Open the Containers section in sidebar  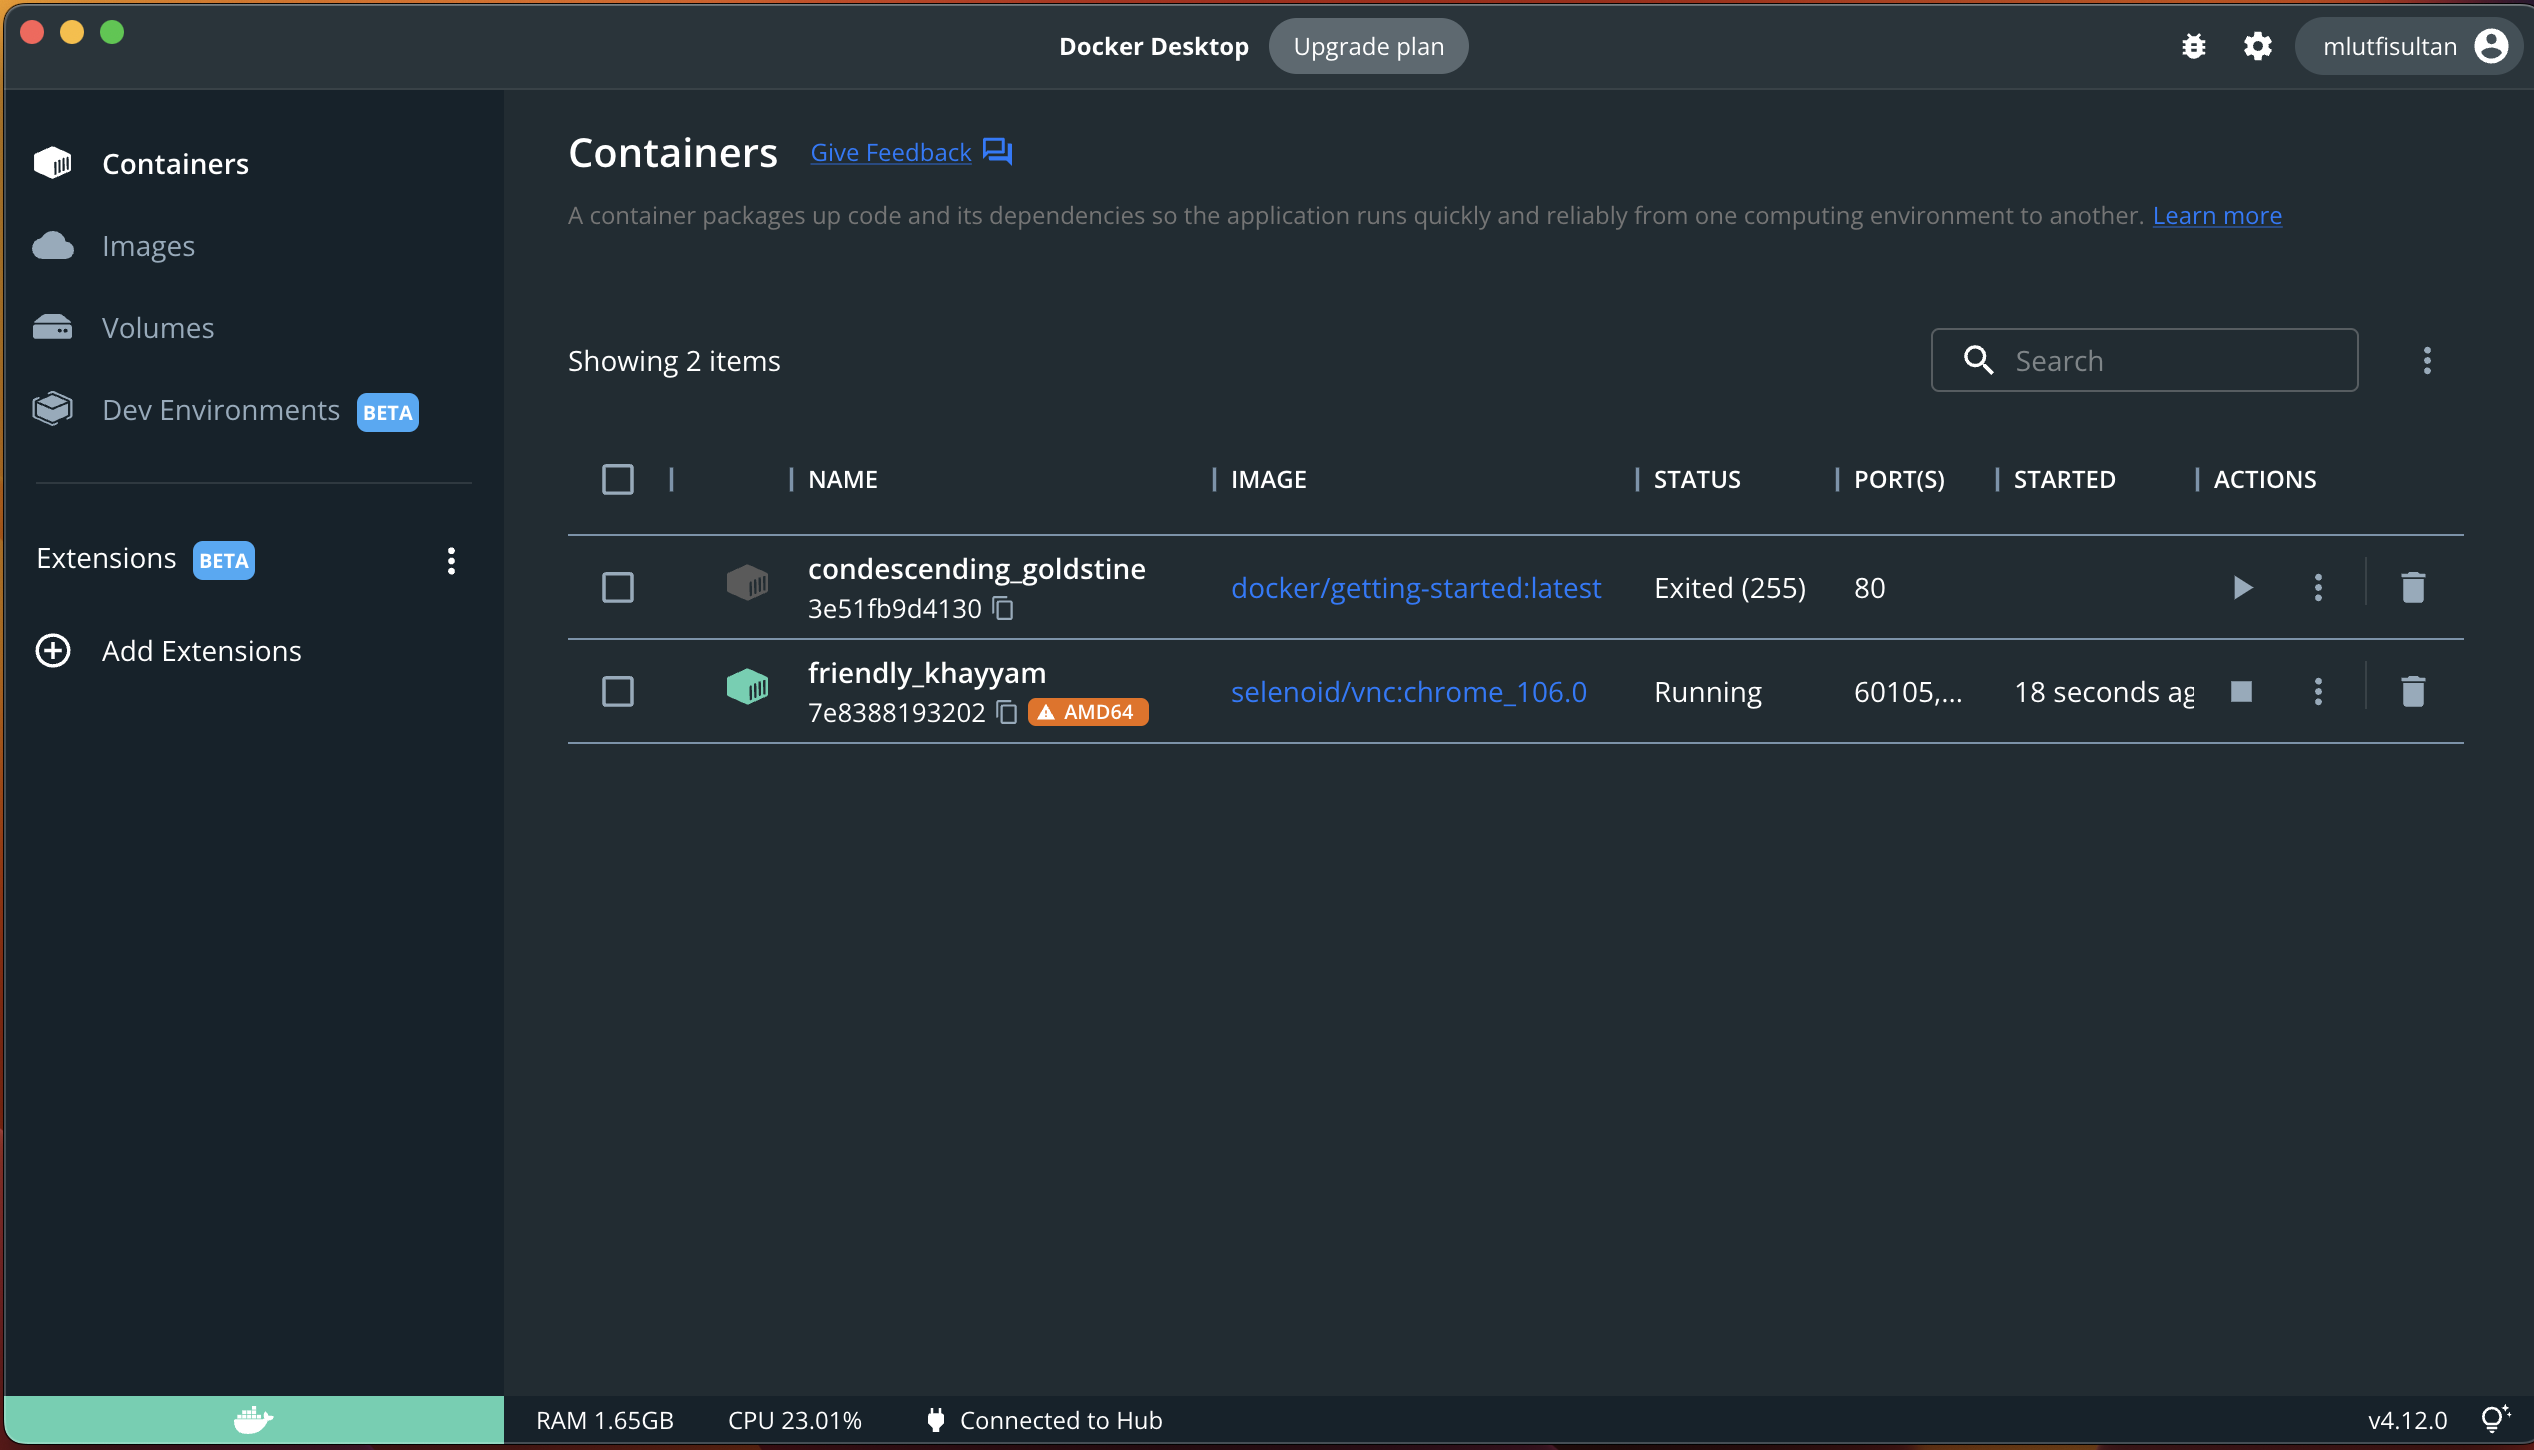175,163
